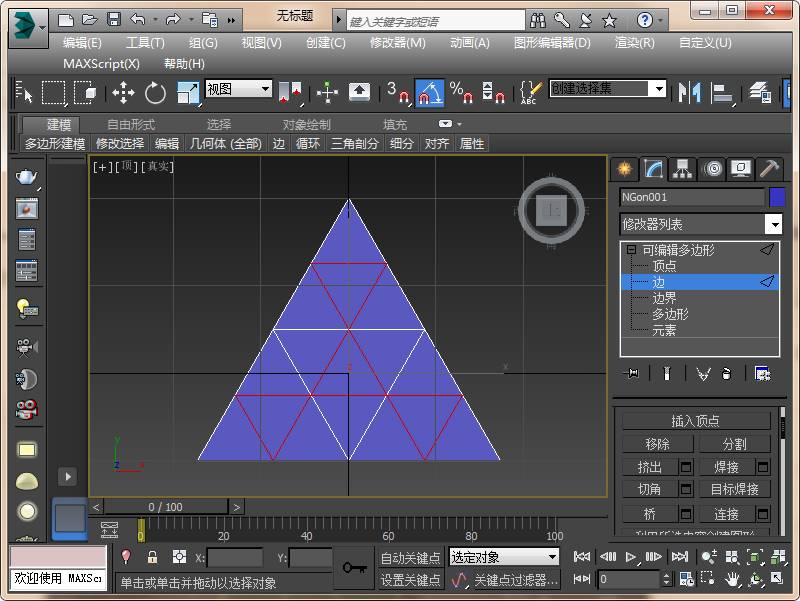Open the Display command panel tab
800x601 pixels.
click(741, 168)
